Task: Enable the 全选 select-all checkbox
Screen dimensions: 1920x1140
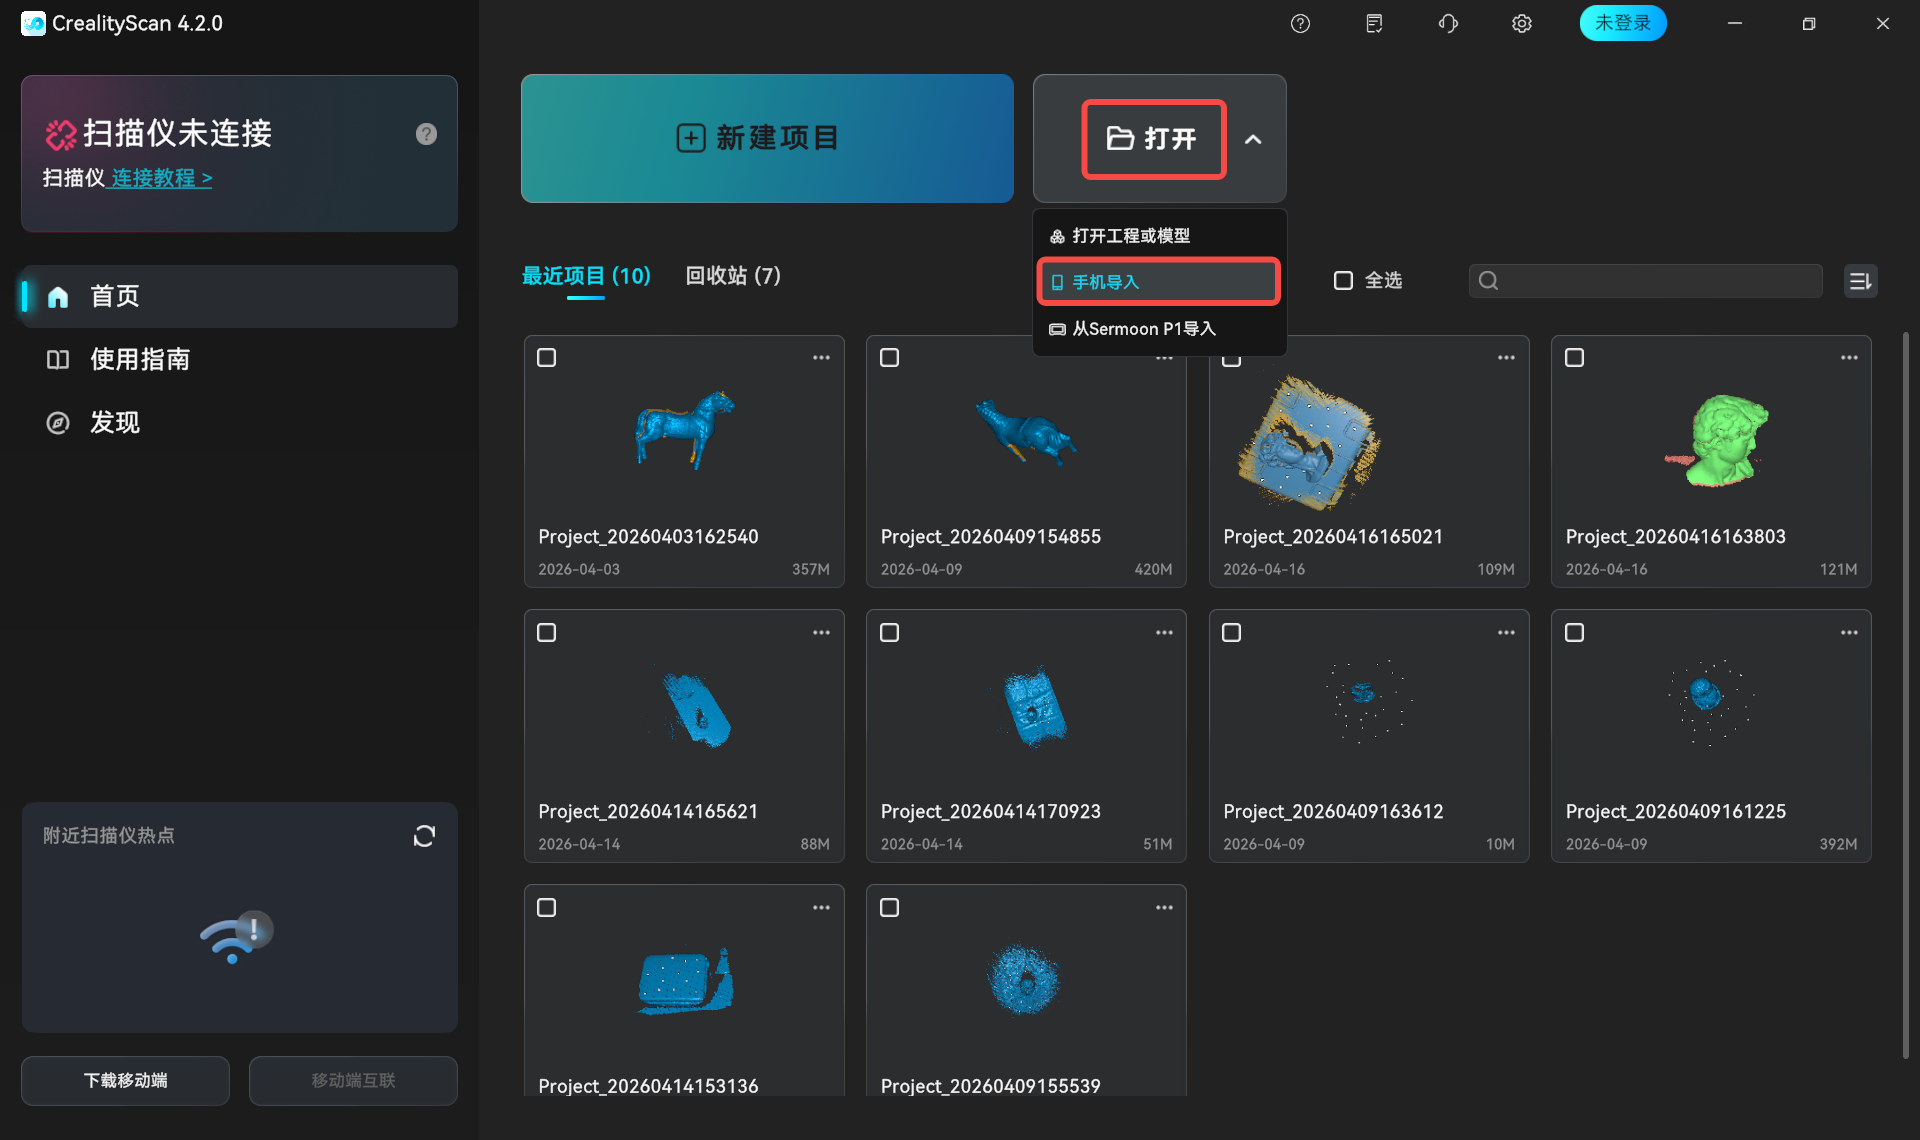Action: click(1343, 281)
